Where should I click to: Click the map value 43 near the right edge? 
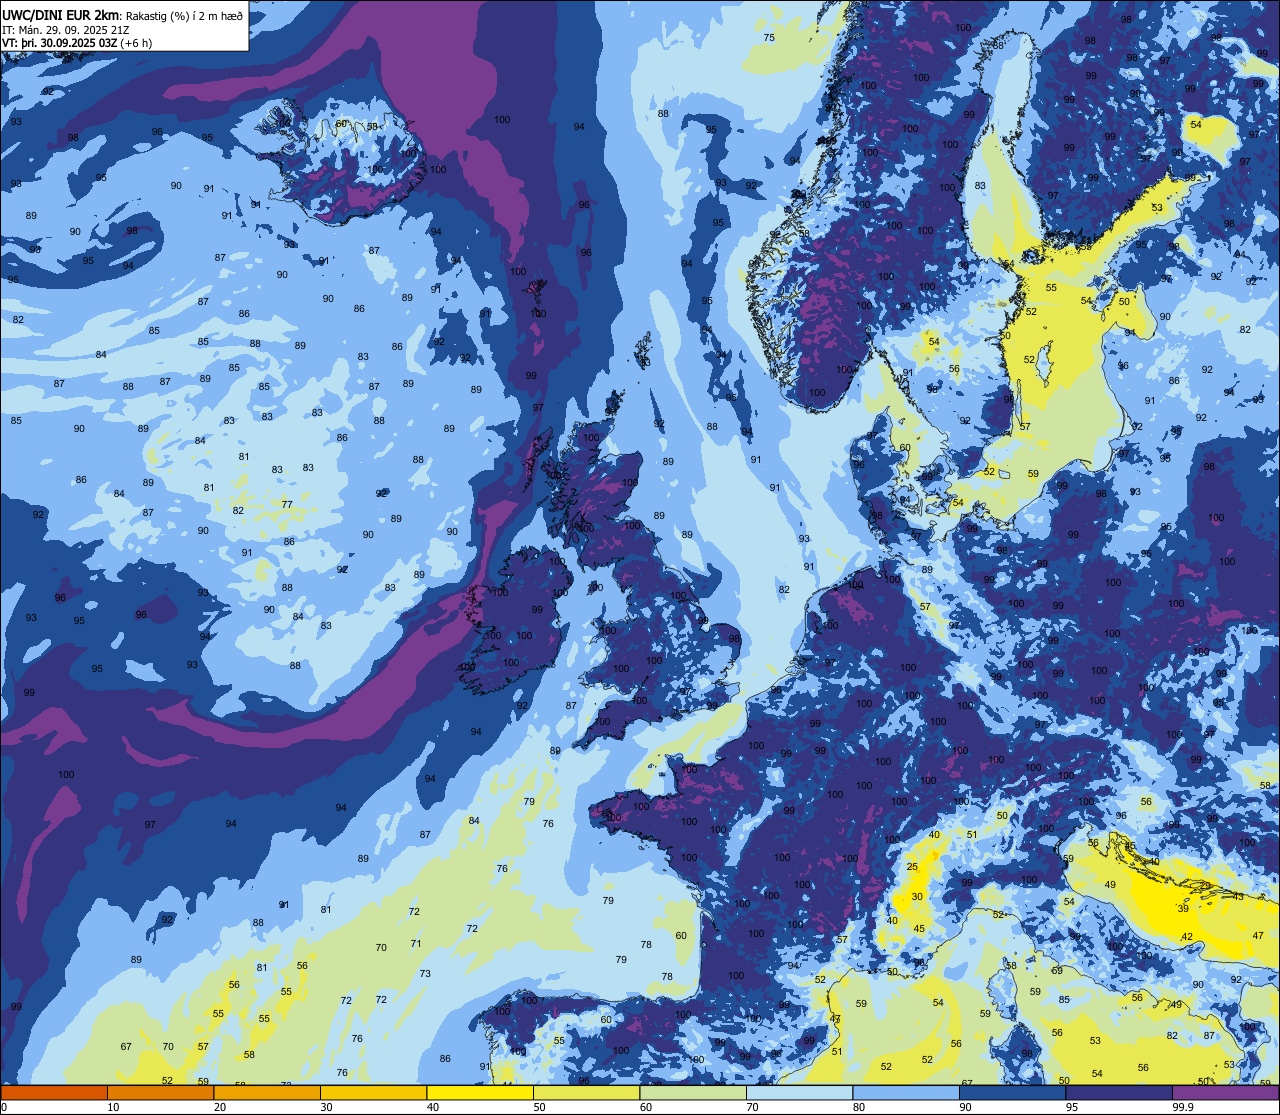point(1238,897)
